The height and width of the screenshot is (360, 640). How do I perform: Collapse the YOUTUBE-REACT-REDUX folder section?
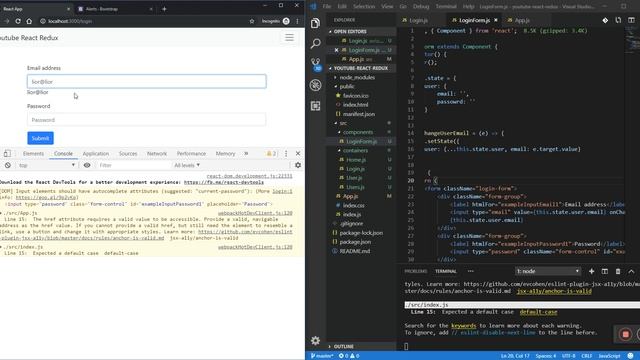click(x=361, y=68)
